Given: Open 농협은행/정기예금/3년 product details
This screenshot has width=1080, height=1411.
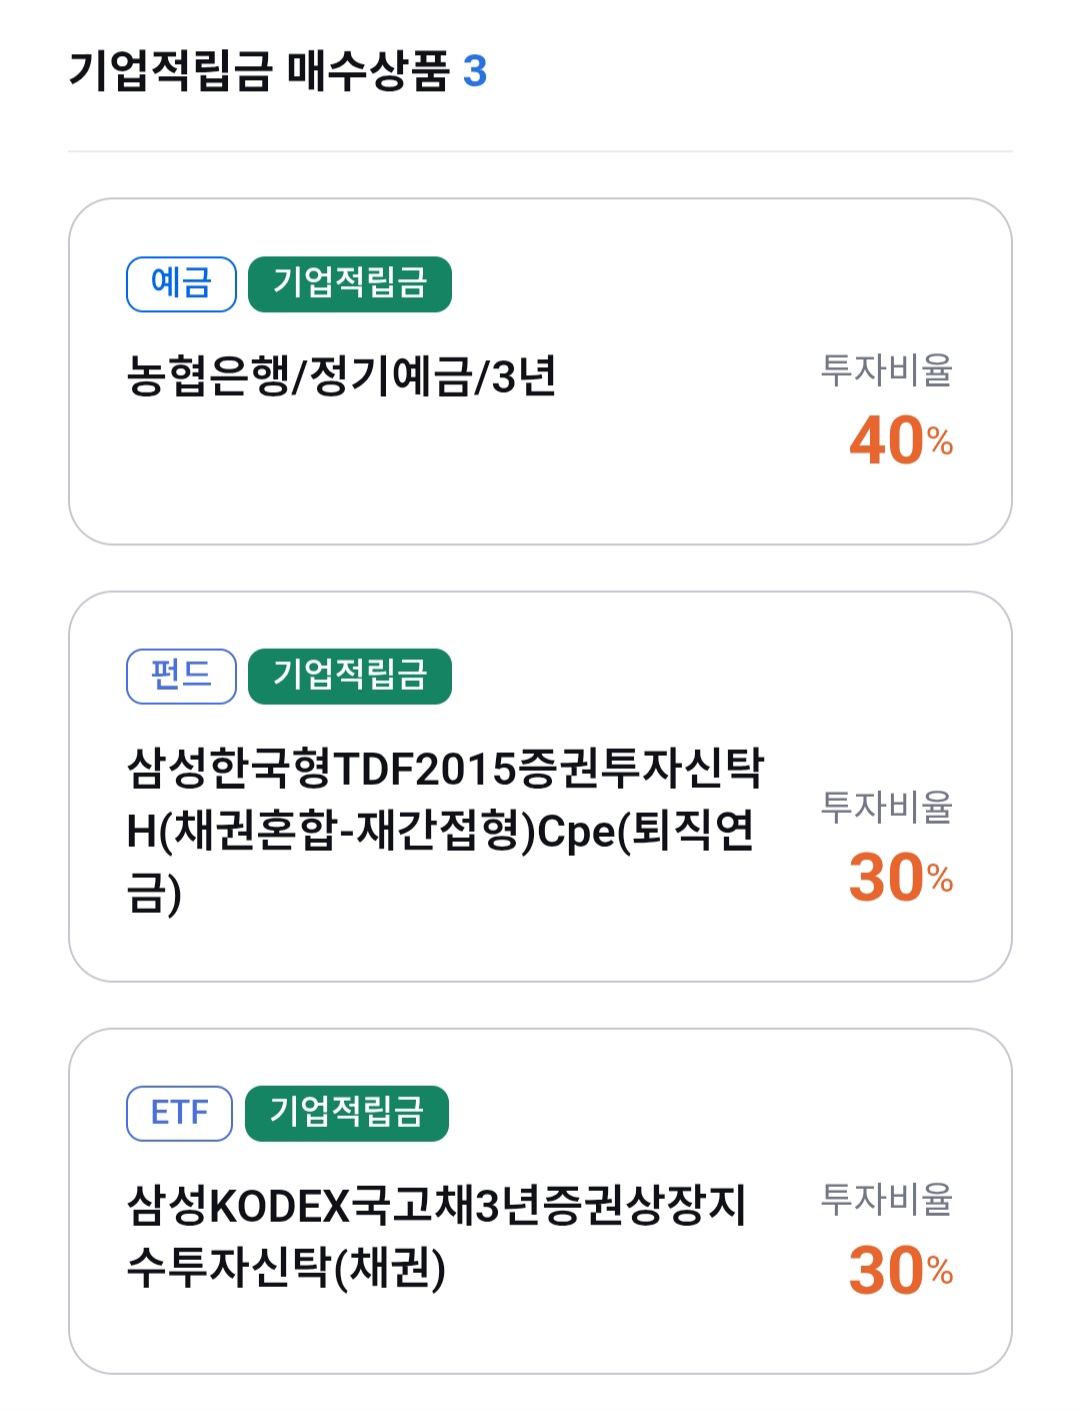Looking at the screenshot, I should pos(341,377).
